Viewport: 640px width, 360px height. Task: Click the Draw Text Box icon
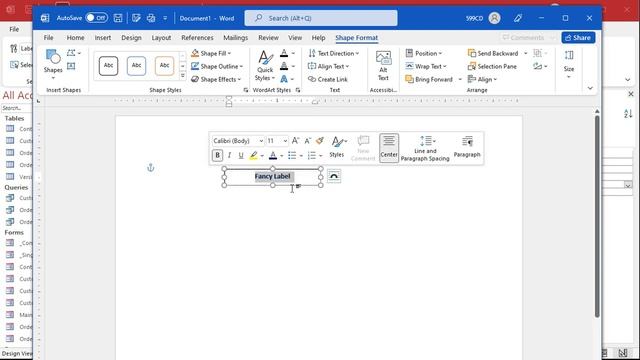(x=71, y=66)
